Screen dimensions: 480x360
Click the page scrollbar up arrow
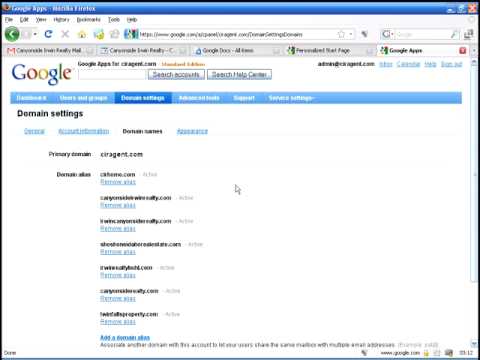pyautogui.click(x=474, y=63)
